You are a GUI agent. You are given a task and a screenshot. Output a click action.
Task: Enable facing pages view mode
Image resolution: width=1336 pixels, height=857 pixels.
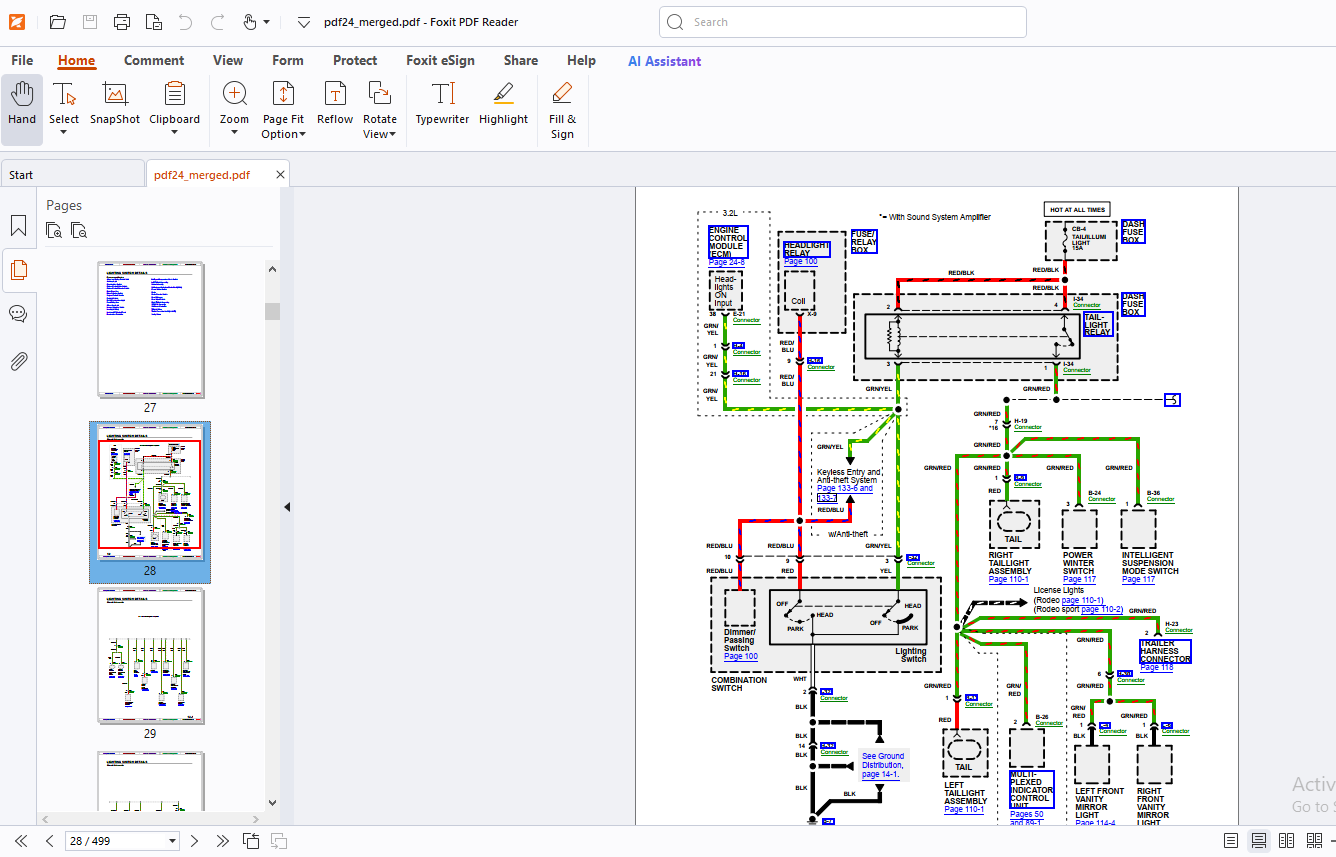coord(1287,841)
